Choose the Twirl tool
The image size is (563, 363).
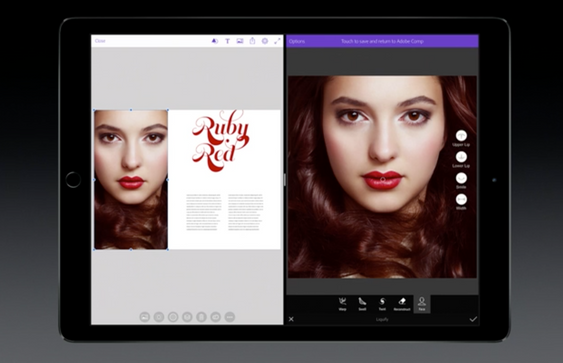[x=382, y=304]
